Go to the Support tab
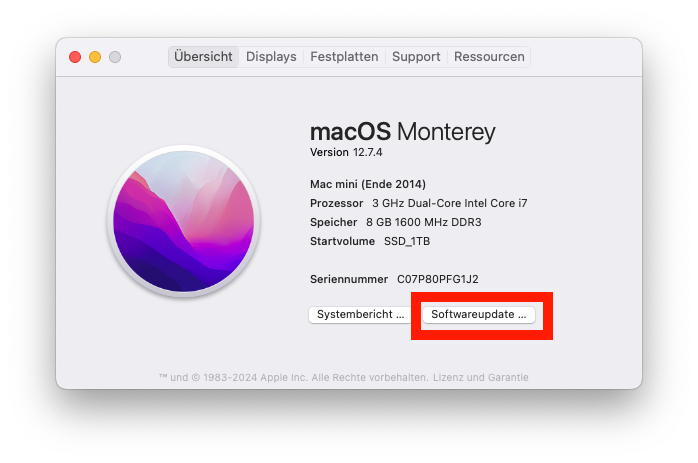Screen dimensions: 698x463 point(416,57)
